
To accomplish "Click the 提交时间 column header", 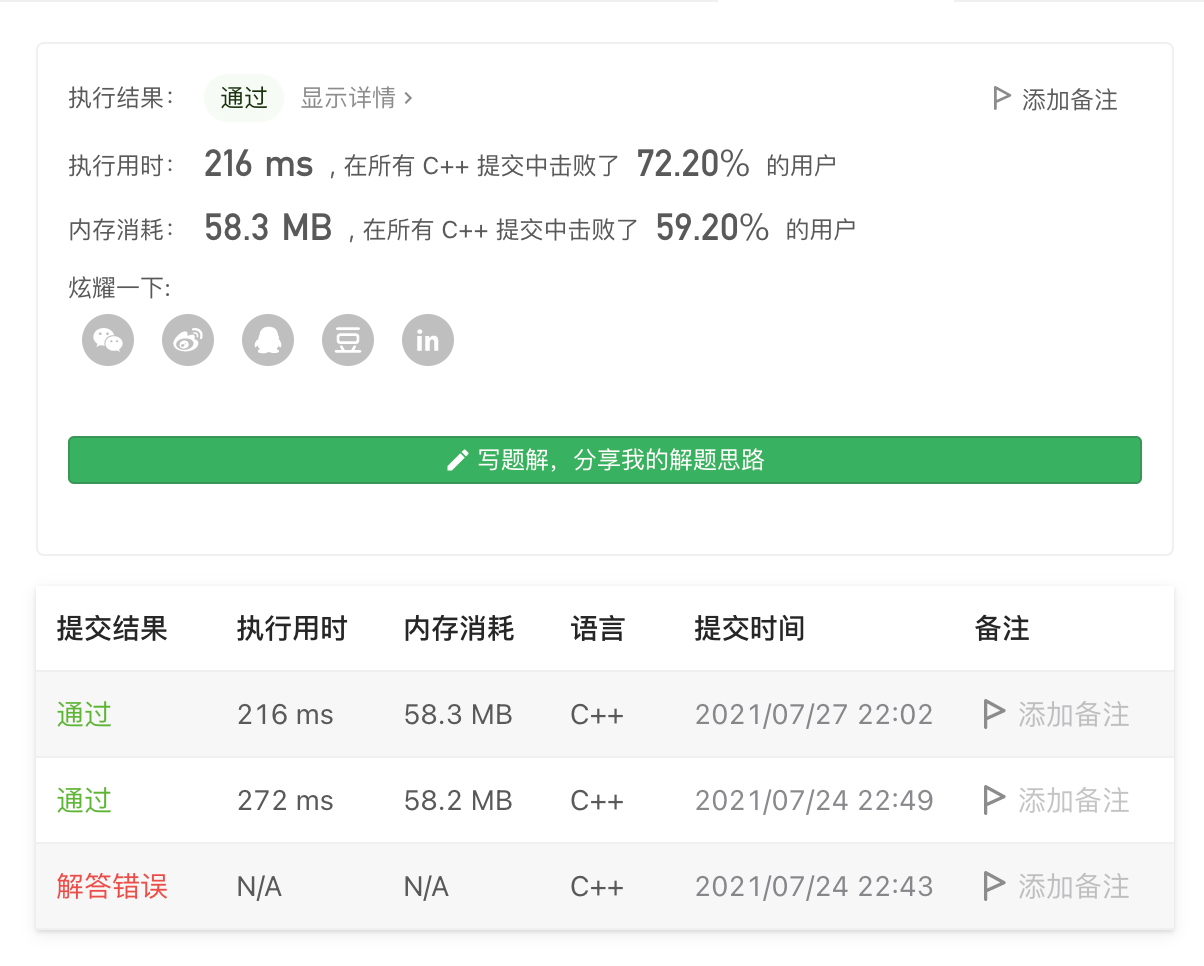I will pos(749,629).
